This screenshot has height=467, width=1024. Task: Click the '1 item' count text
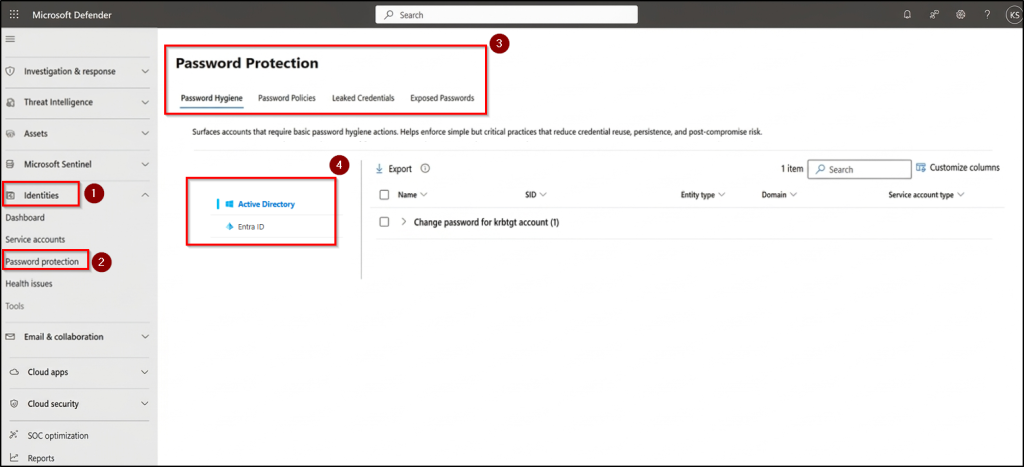click(792, 169)
